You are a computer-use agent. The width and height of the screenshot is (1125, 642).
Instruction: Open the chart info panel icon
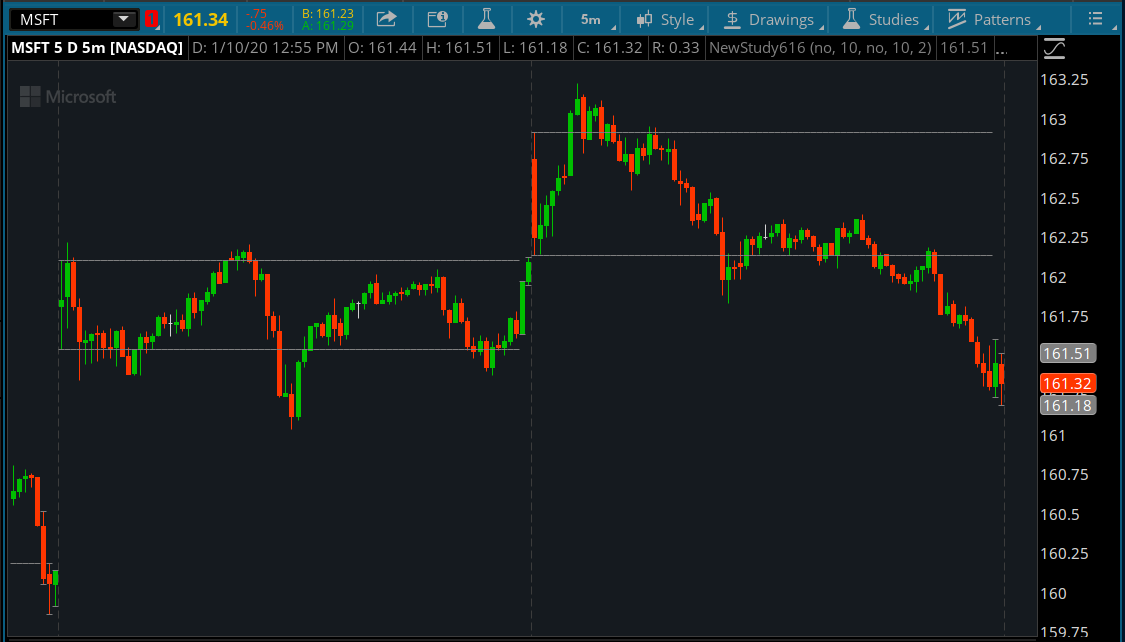point(437,19)
